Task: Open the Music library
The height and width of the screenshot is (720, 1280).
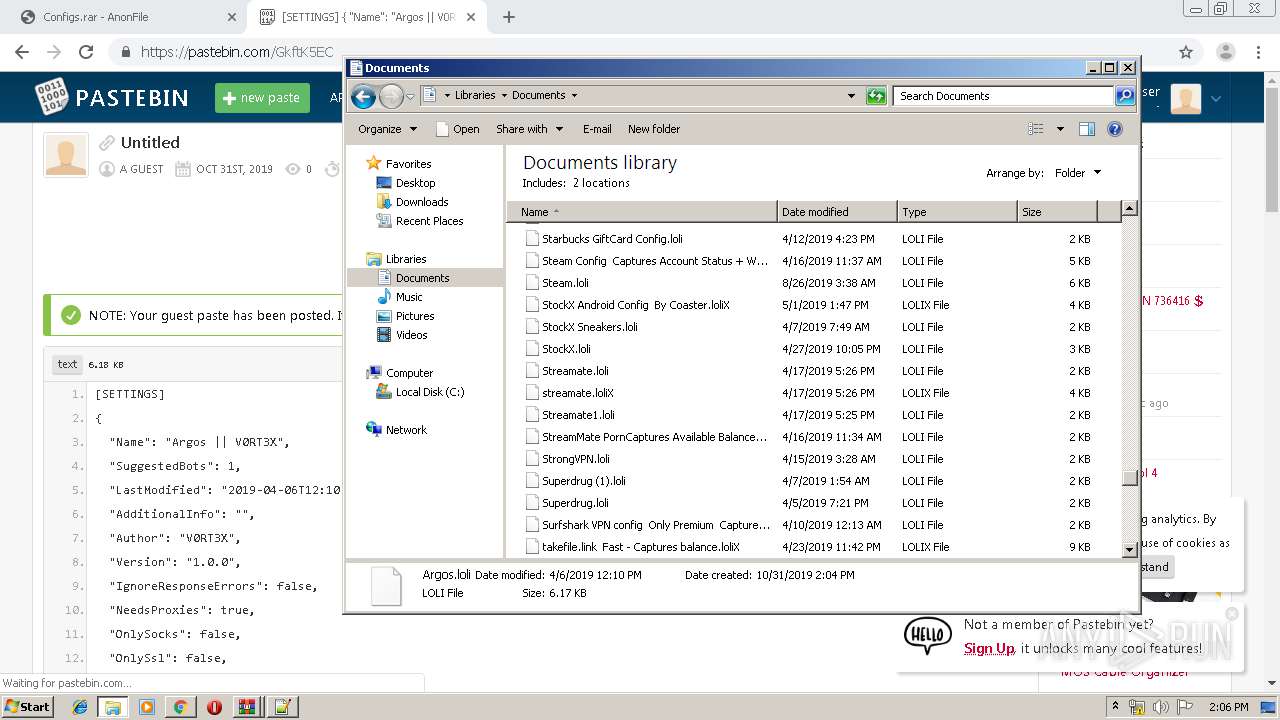Action: tap(409, 297)
